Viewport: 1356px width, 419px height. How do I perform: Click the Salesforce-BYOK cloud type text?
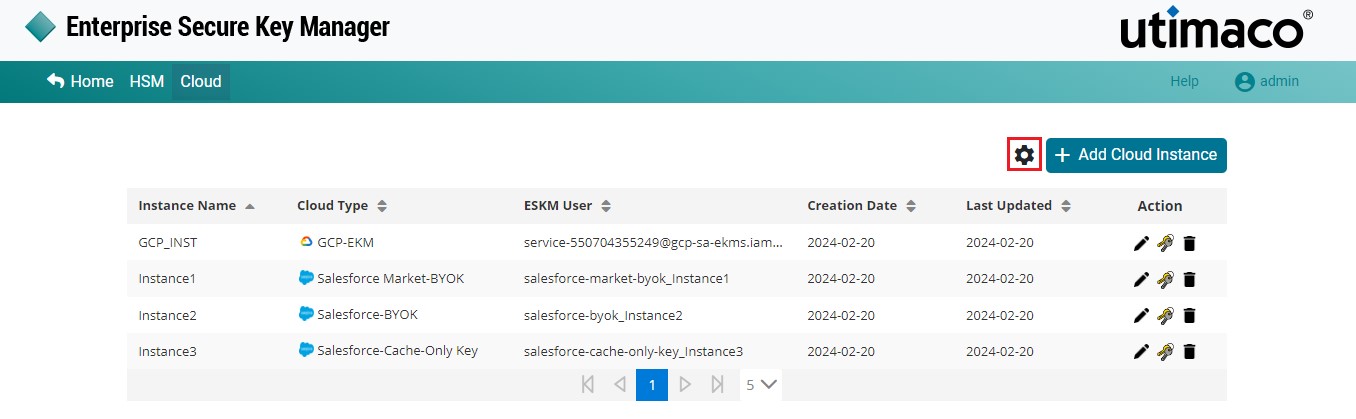(367, 315)
